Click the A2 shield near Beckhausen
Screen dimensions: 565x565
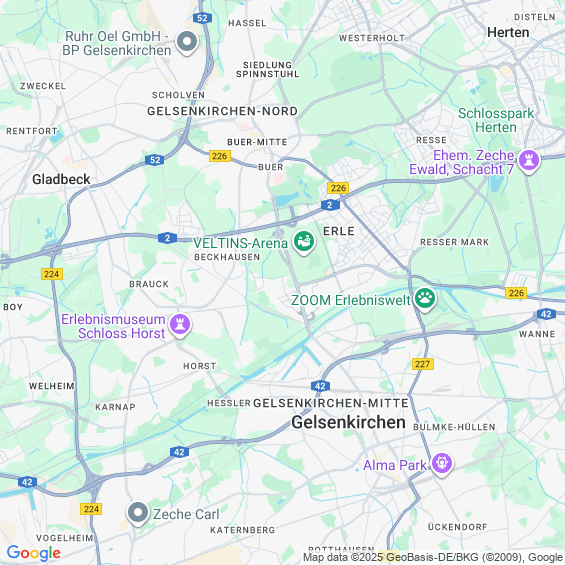click(x=167, y=238)
